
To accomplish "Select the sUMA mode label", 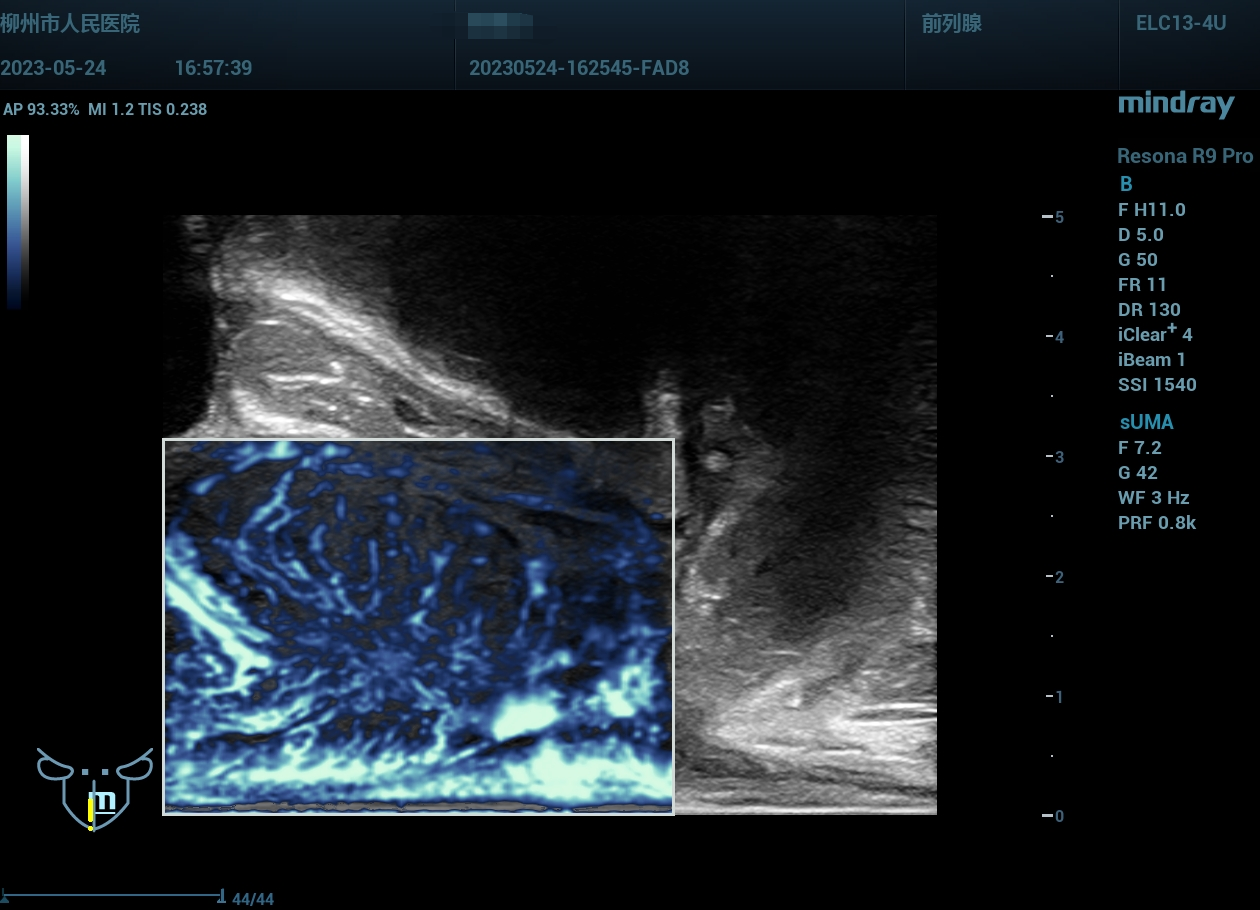I will (x=1146, y=422).
